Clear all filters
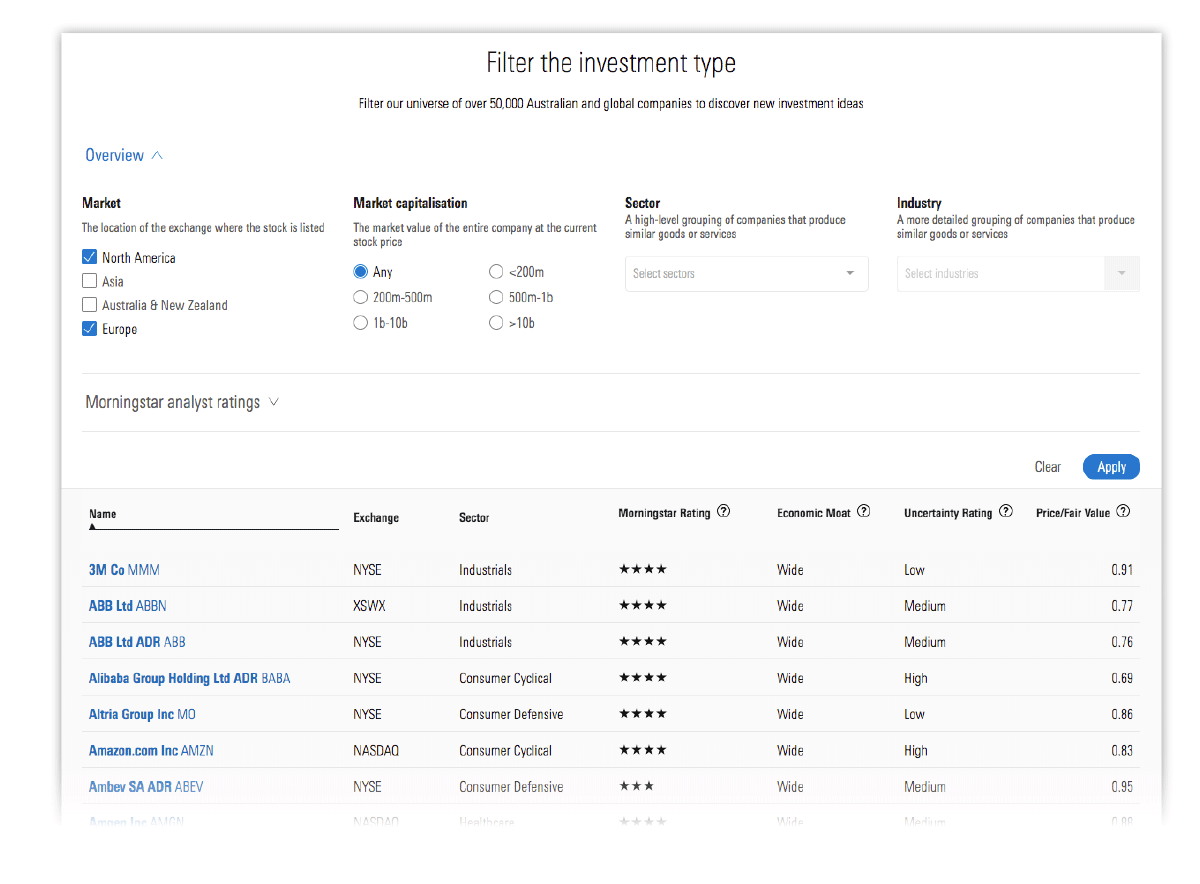The width and height of the screenshot is (1200, 884). (1048, 467)
